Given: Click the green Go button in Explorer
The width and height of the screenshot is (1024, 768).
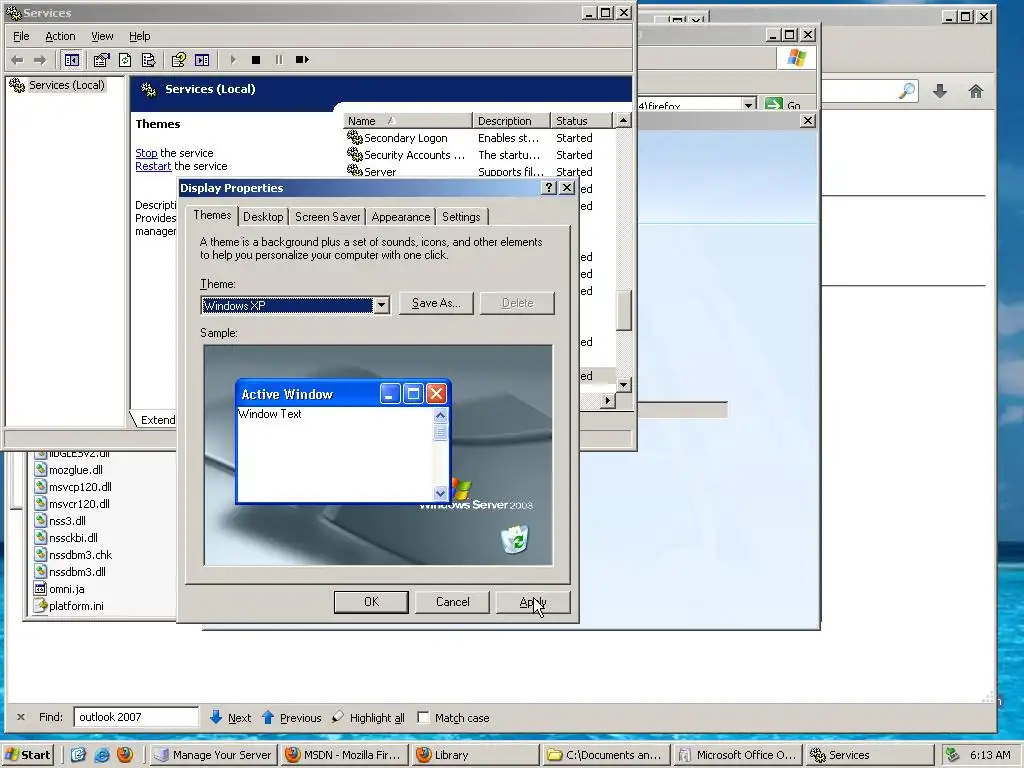Looking at the screenshot, I should 782,104.
